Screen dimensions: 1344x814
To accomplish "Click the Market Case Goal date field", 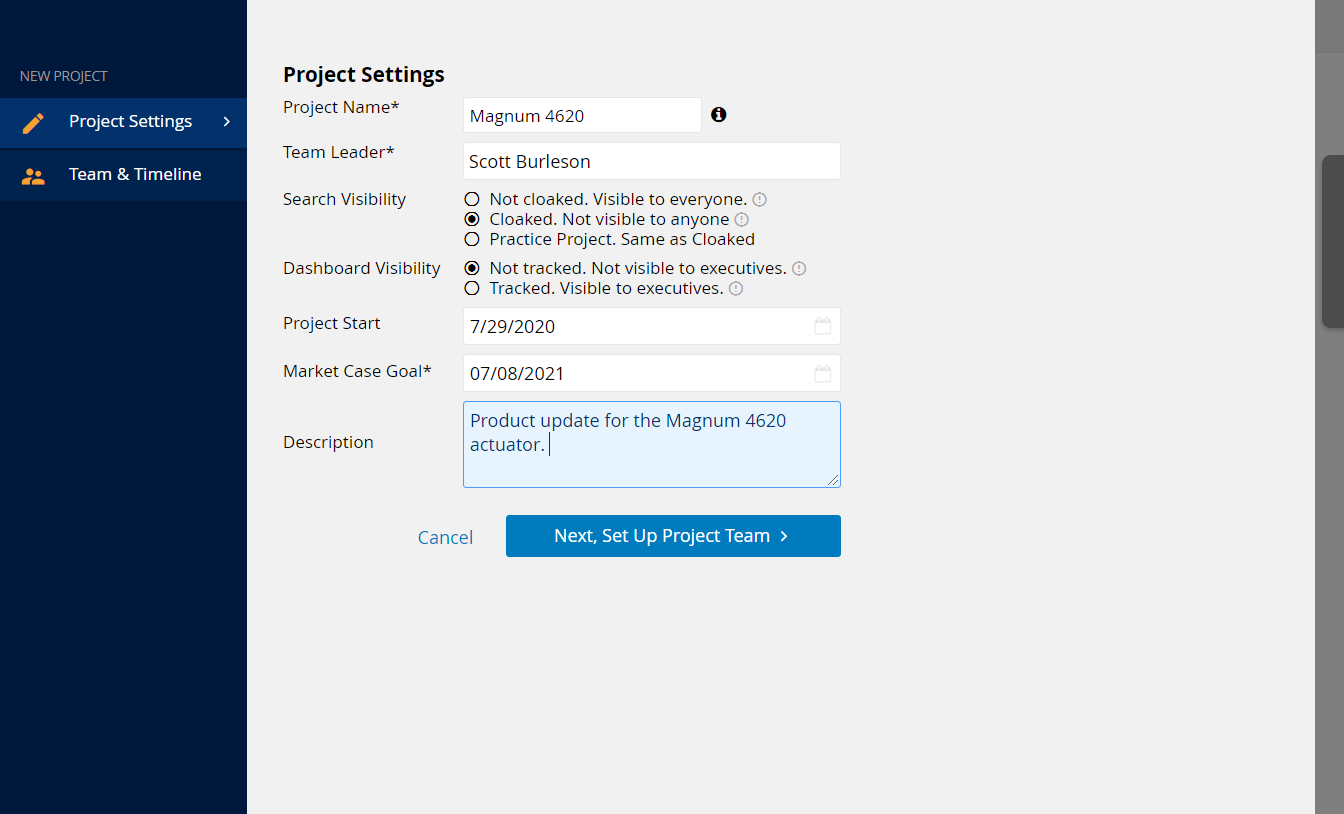I will pos(652,373).
